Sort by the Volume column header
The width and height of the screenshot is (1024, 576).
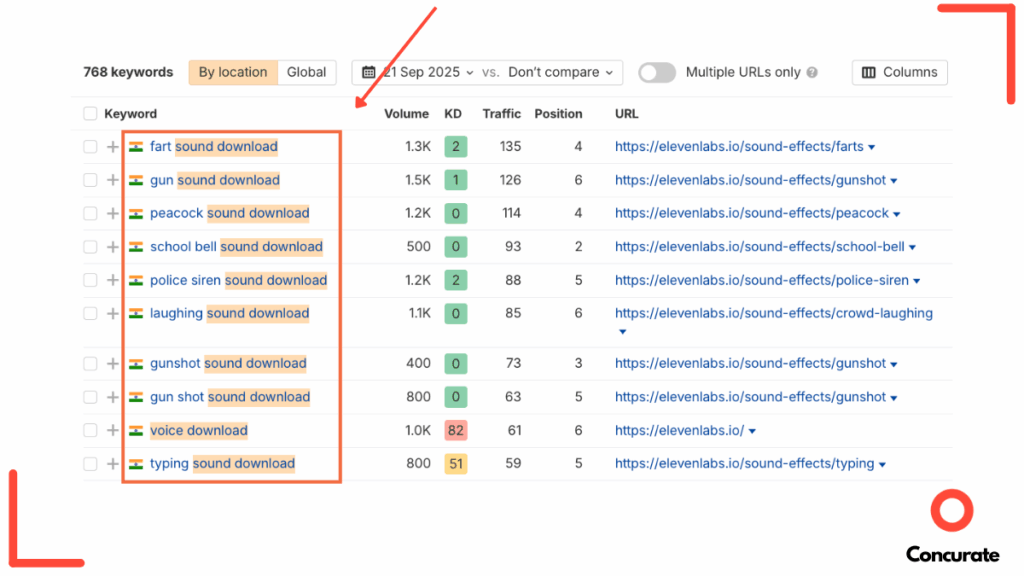click(x=406, y=114)
